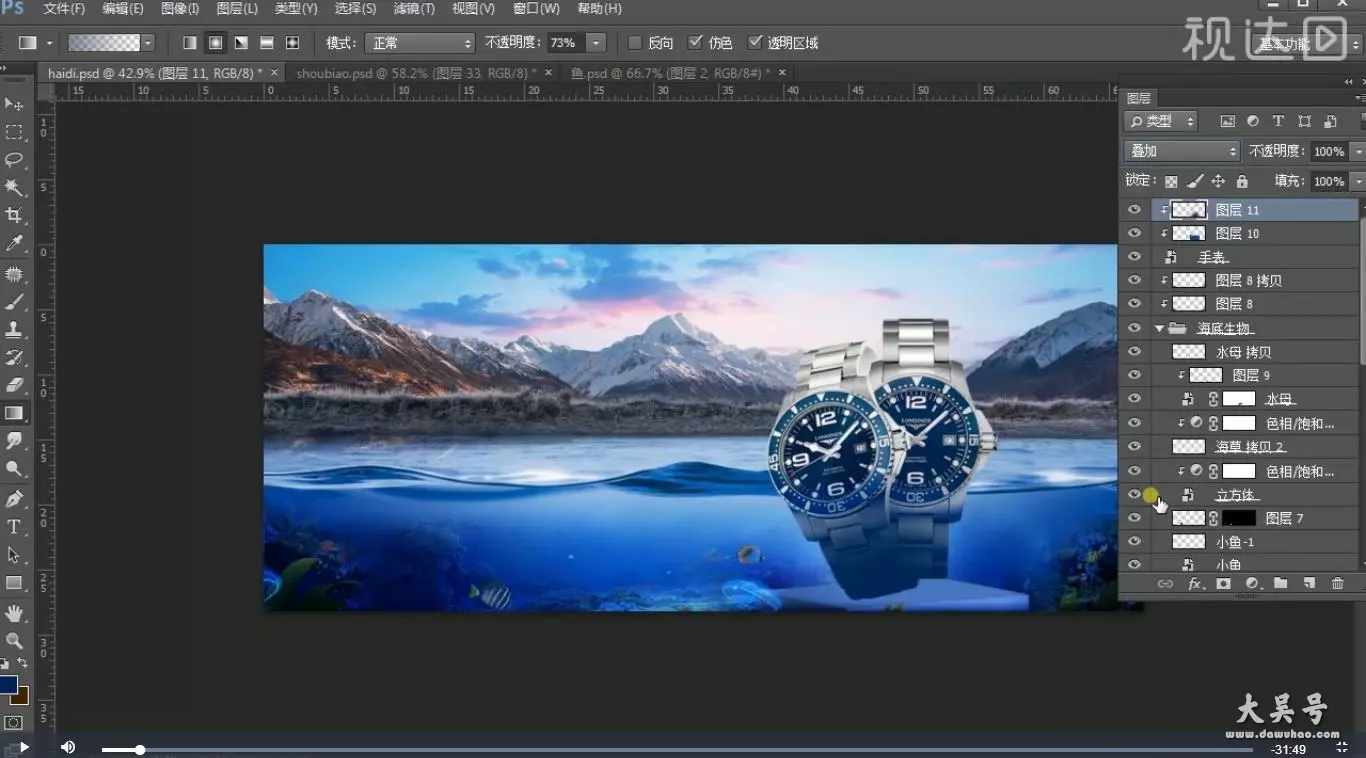Create new fill or adjustment layer
The width and height of the screenshot is (1366, 758).
[x=1252, y=584]
